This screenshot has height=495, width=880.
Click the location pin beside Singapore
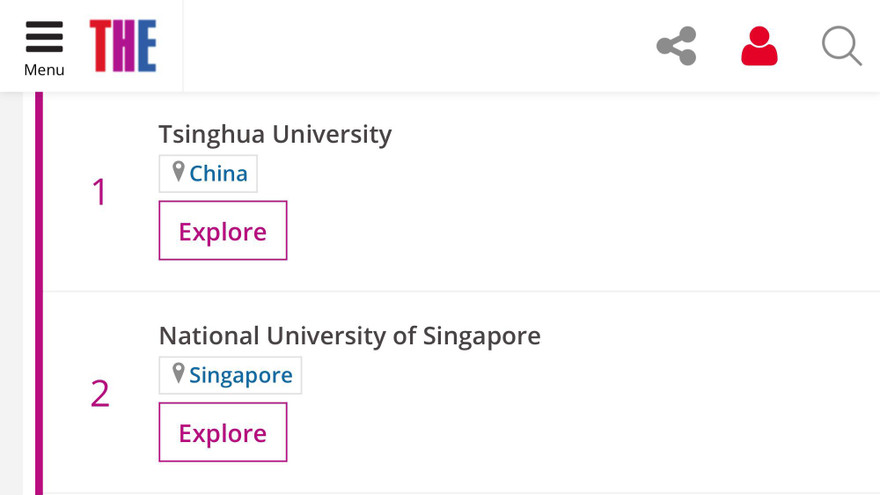click(x=178, y=374)
